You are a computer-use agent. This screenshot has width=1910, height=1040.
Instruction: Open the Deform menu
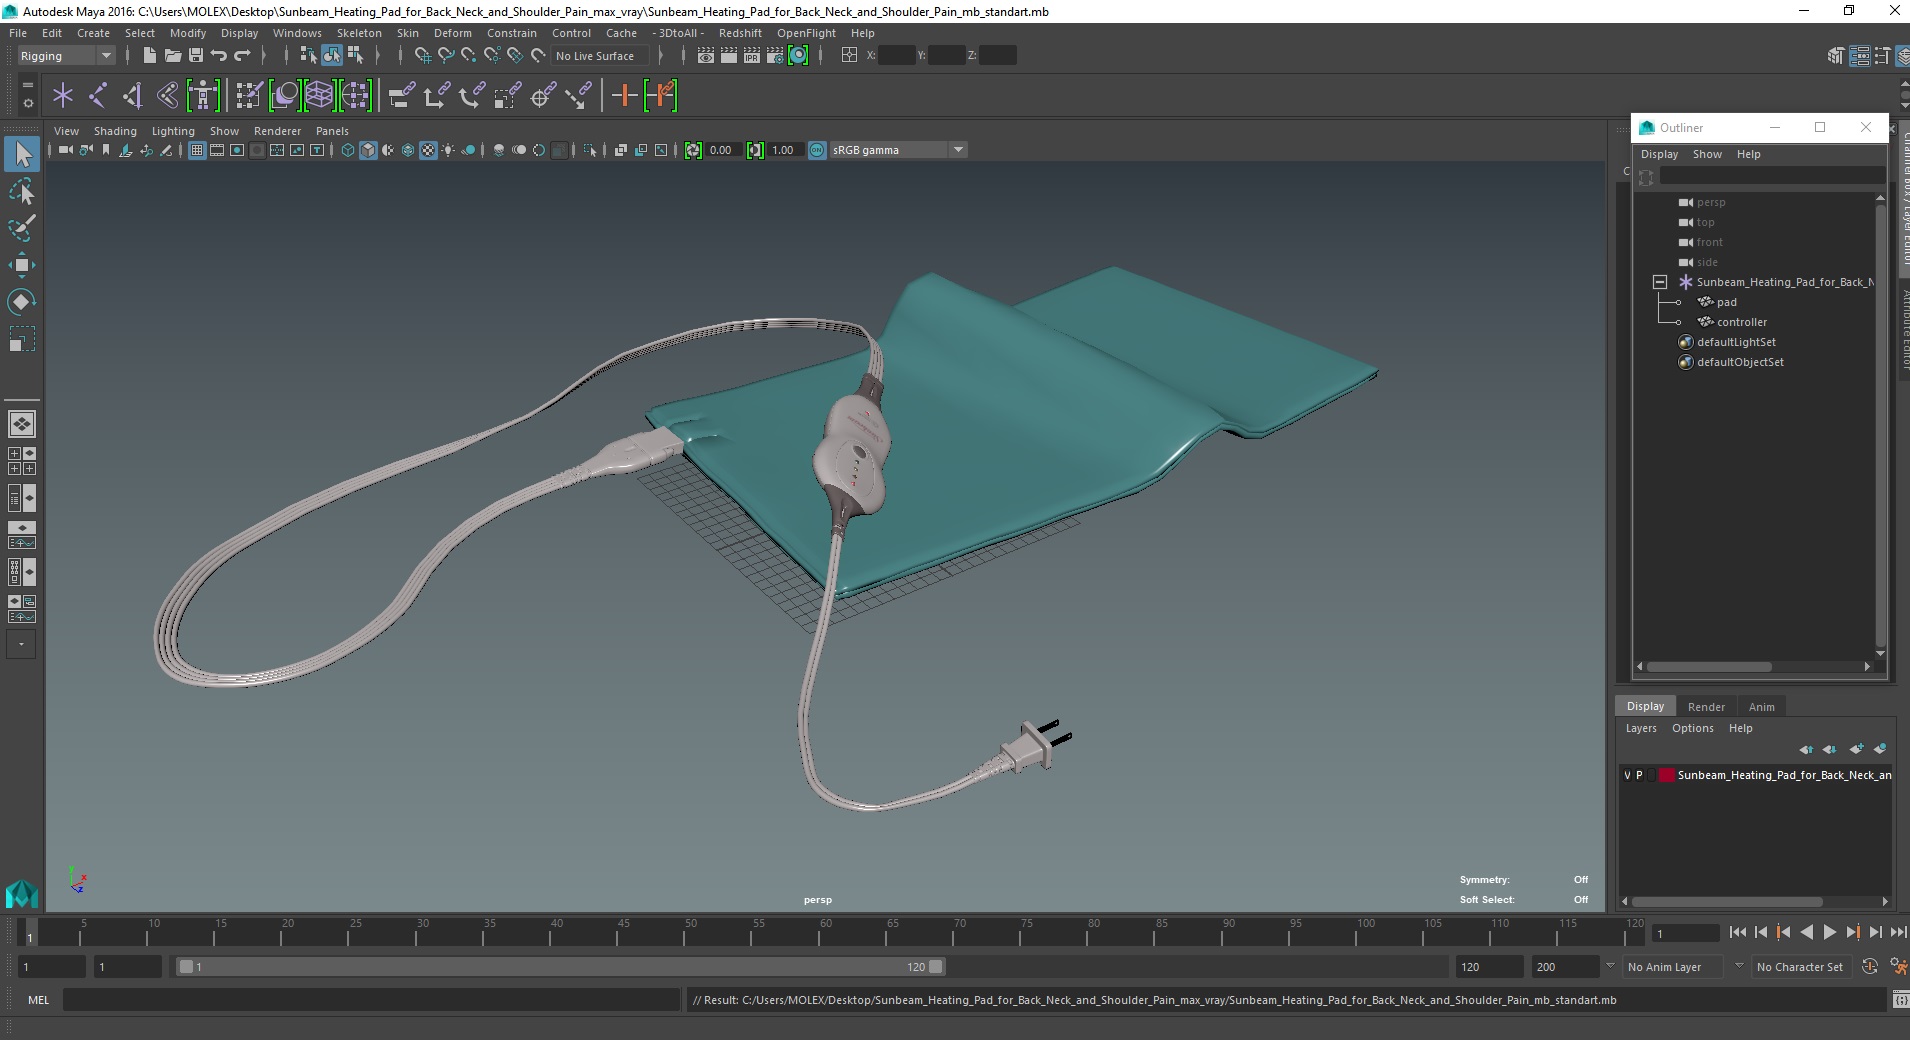[452, 33]
